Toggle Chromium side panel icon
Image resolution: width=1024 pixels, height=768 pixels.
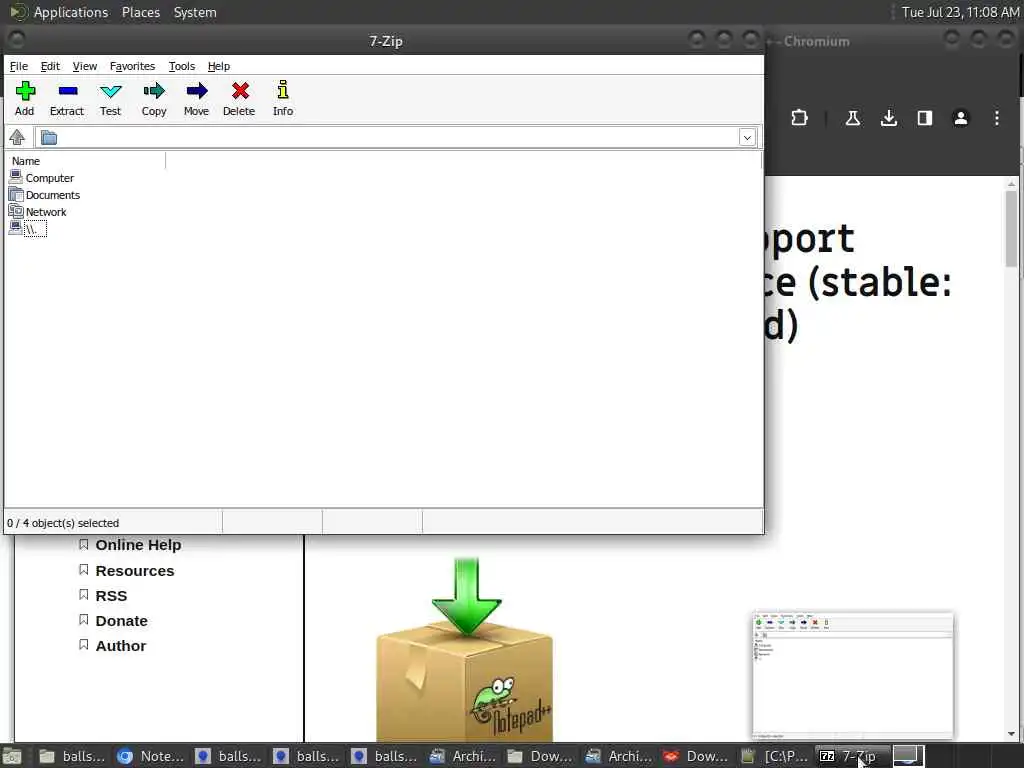[925, 118]
